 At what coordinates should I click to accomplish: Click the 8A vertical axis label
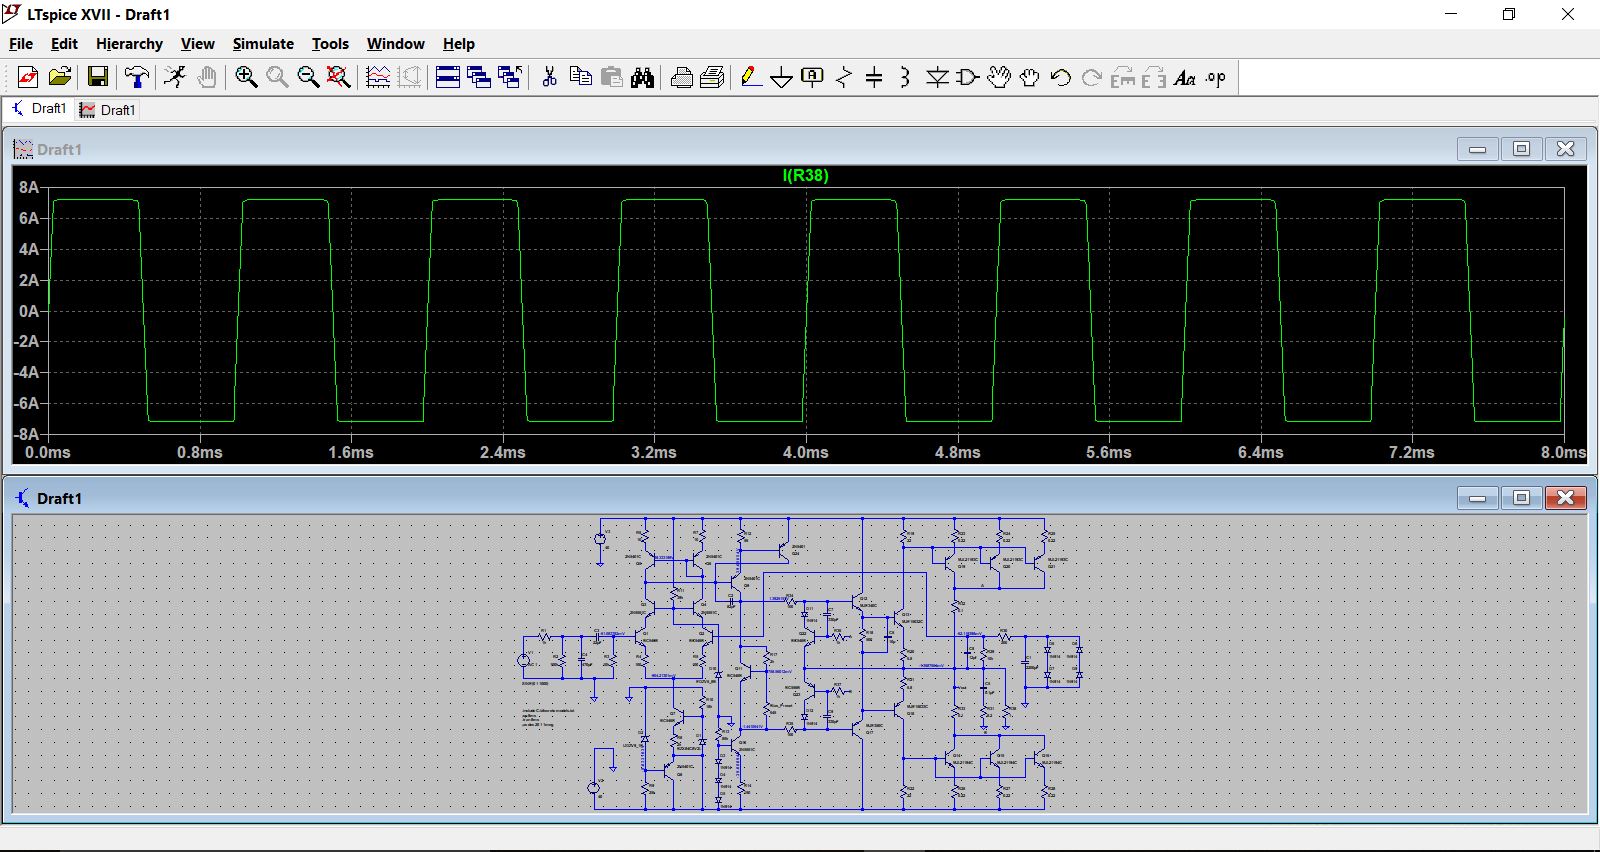pos(28,187)
